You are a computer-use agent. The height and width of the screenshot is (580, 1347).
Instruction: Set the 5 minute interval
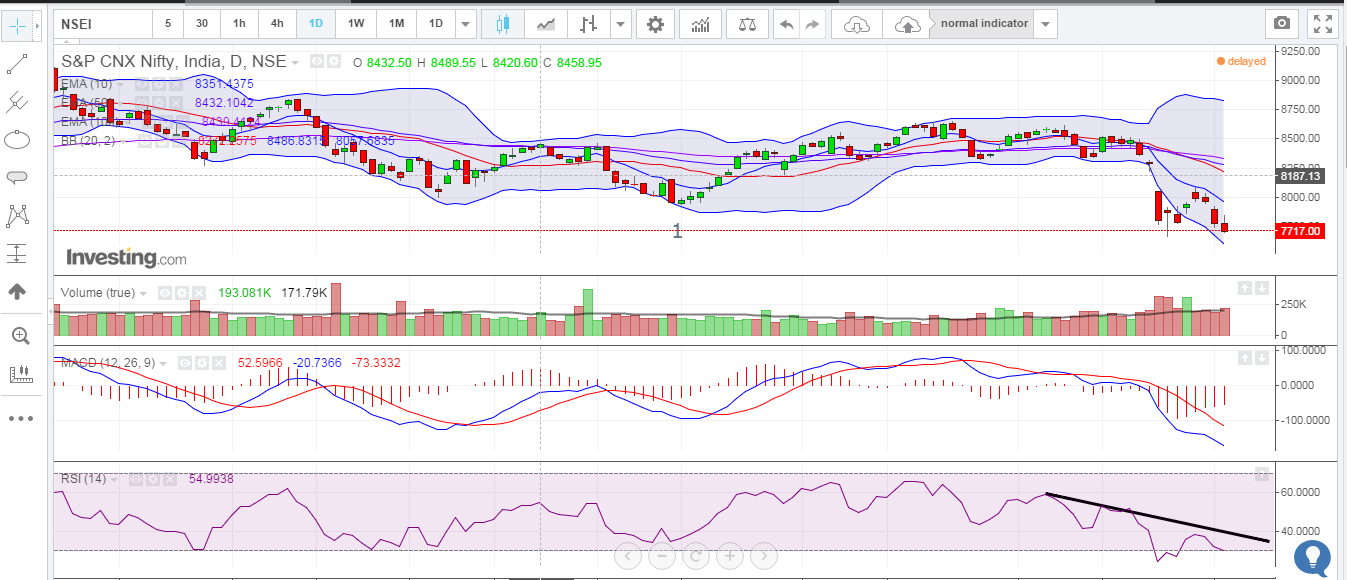(168, 23)
